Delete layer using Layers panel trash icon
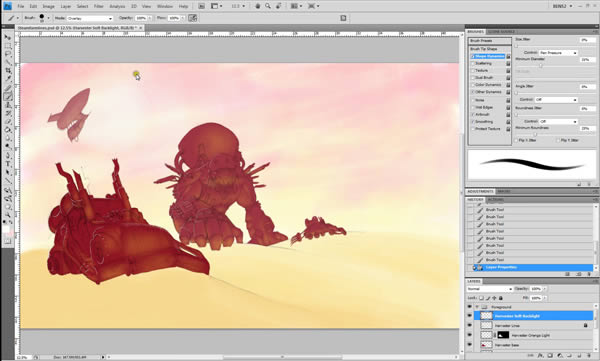Screen dimensions: 600x361 point(589,356)
